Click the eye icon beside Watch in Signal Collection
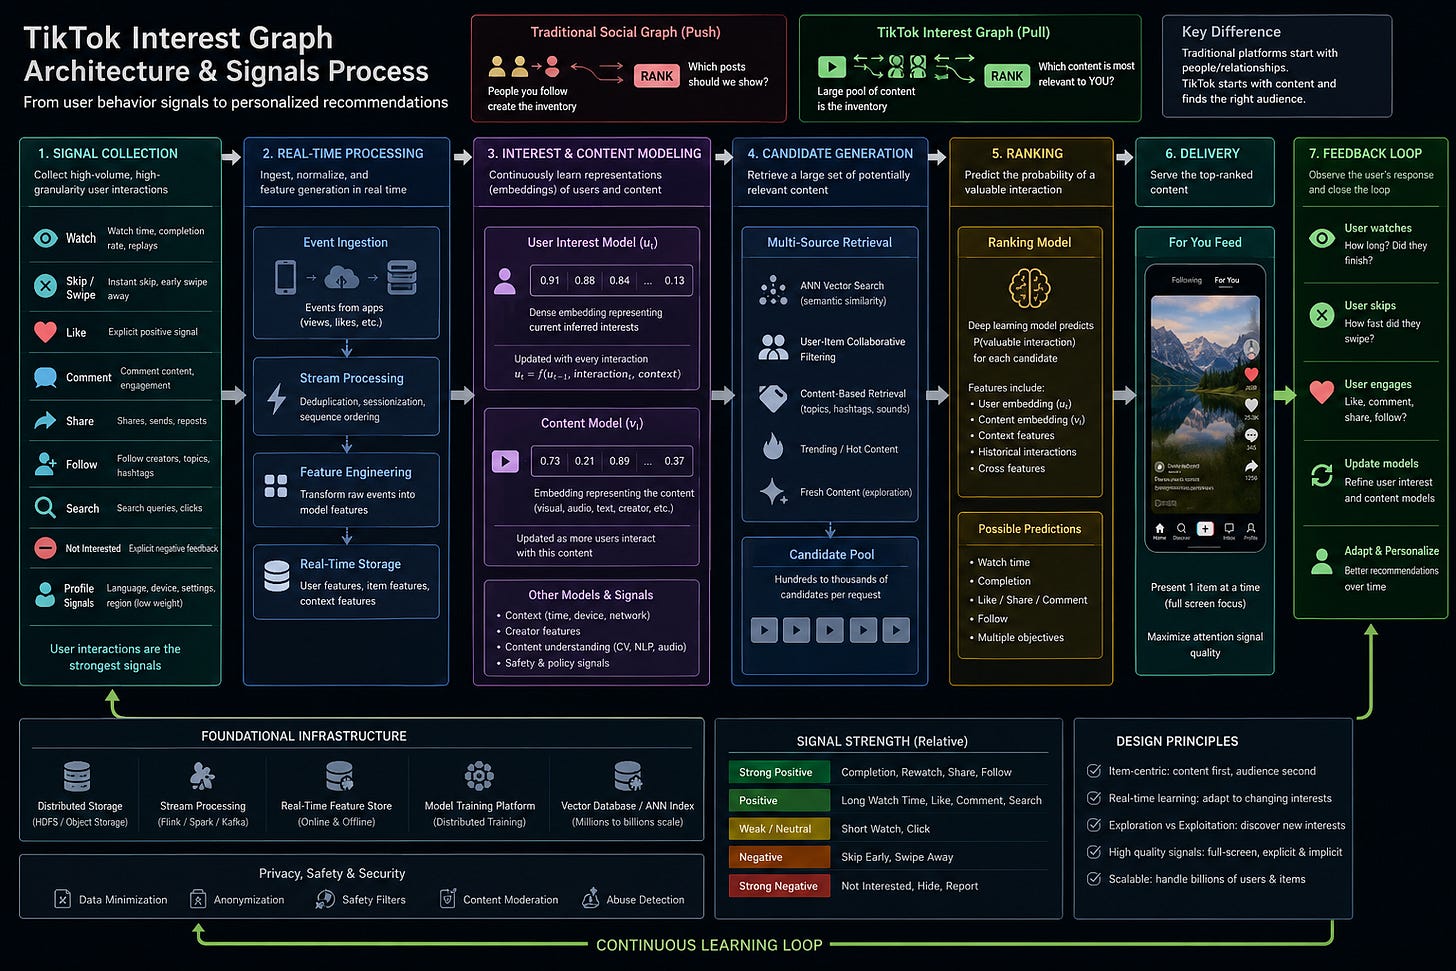The image size is (1456, 971). click(x=45, y=238)
